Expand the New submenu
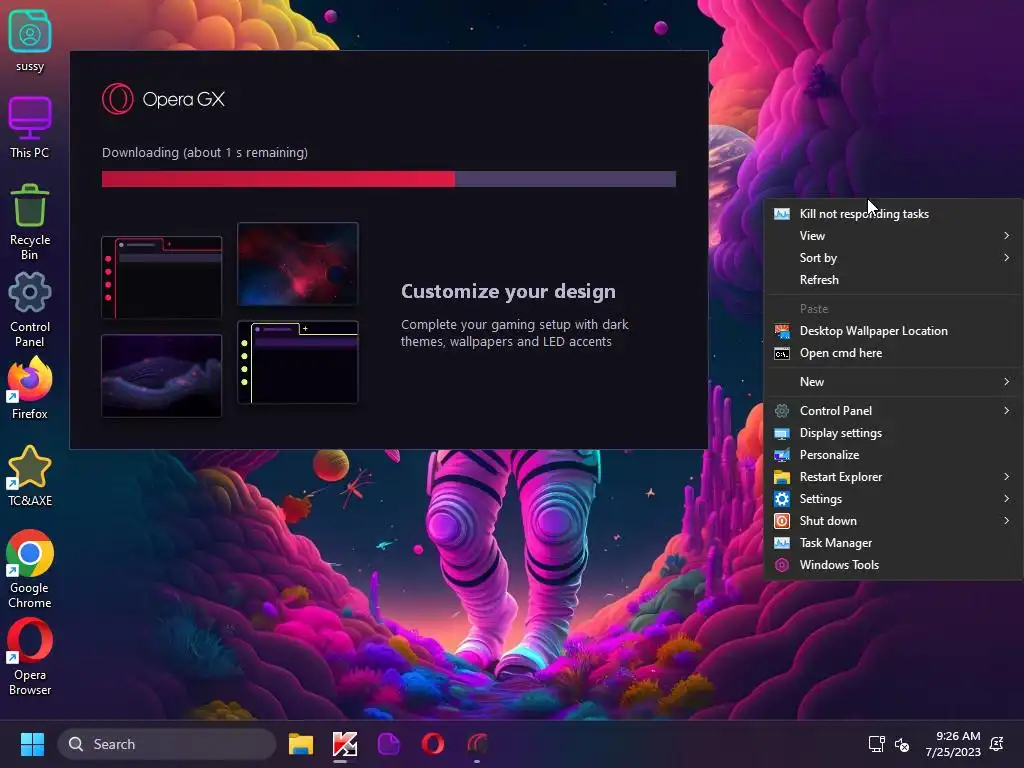This screenshot has width=1024, height=768. point(892,382)
